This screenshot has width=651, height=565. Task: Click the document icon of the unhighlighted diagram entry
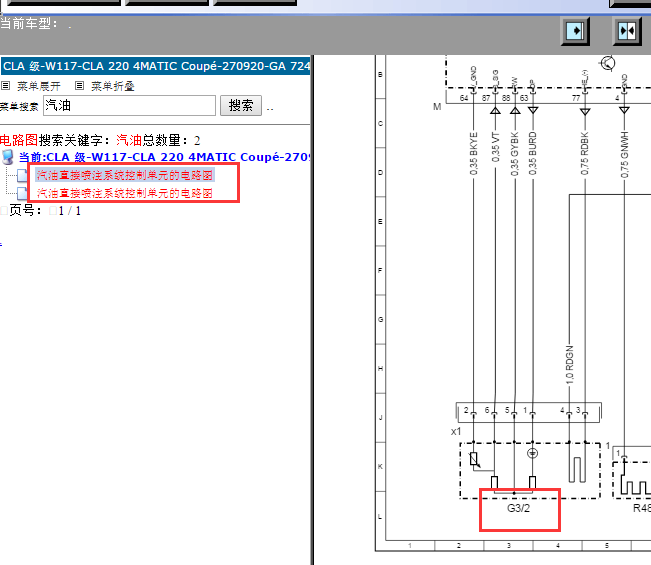click(22, 193)
